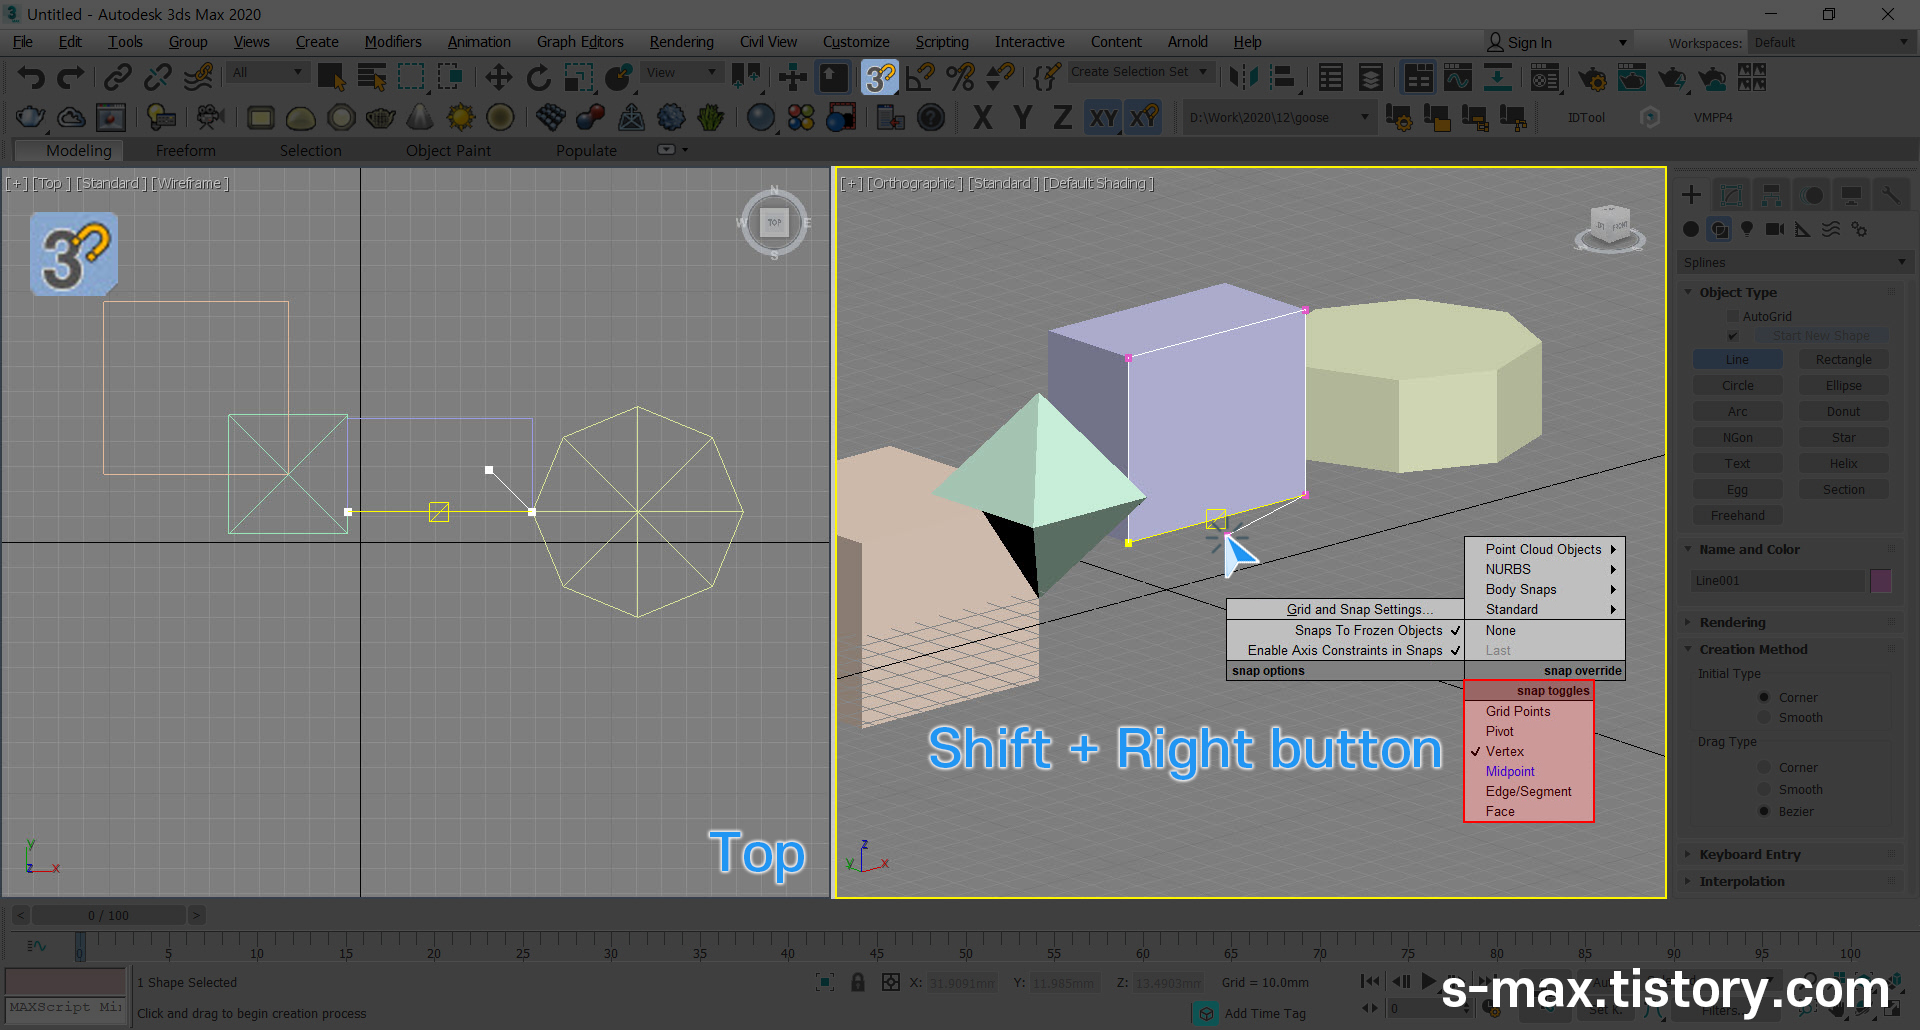Screen dimensions: 1920x1030
Task: Open the Splines category dropdown
Action: click(1795, 262)
